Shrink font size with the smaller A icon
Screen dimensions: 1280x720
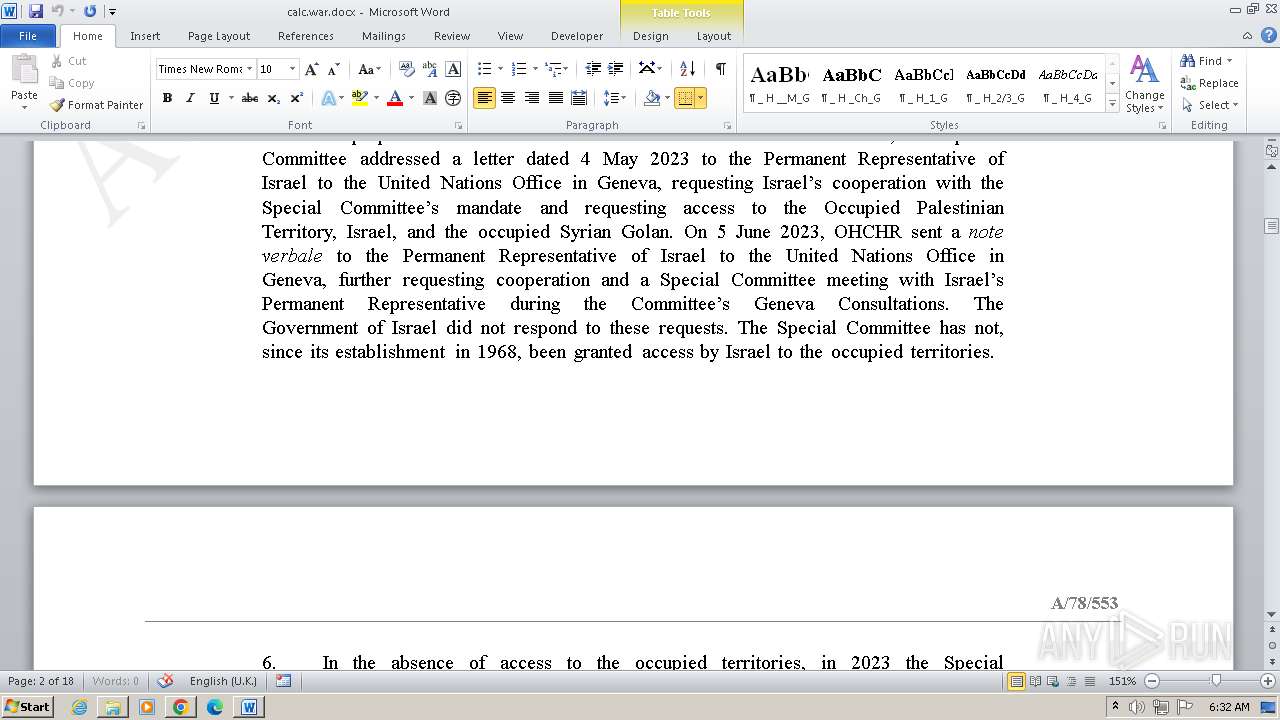pos(333,69)
